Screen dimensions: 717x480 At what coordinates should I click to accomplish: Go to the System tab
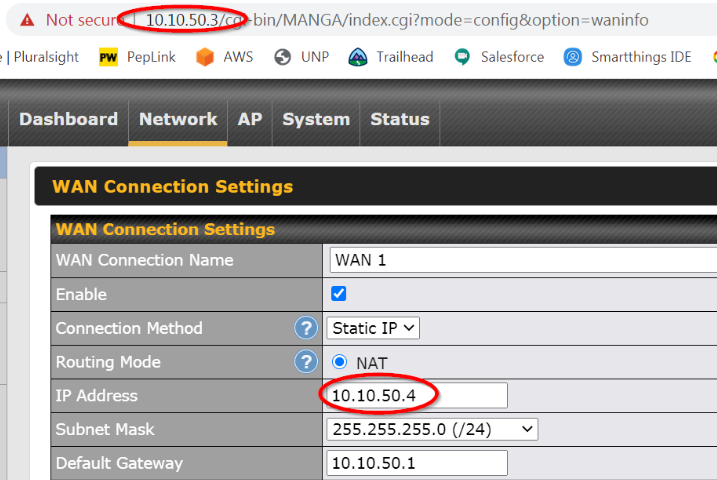point(315,119)
